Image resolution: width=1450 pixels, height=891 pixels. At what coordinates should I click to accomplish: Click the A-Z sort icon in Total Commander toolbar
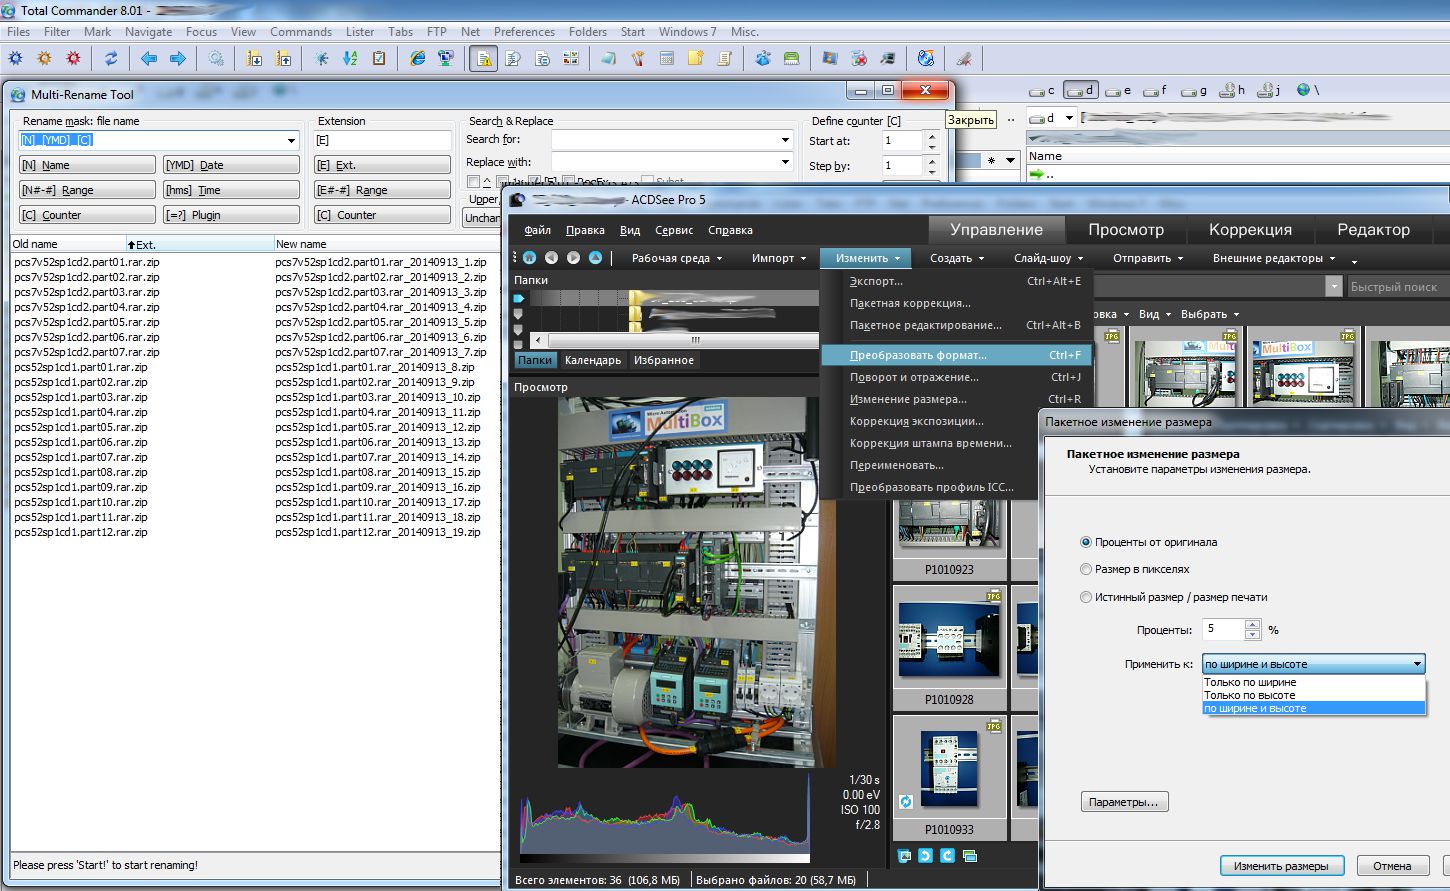click(x=350, y=59)
